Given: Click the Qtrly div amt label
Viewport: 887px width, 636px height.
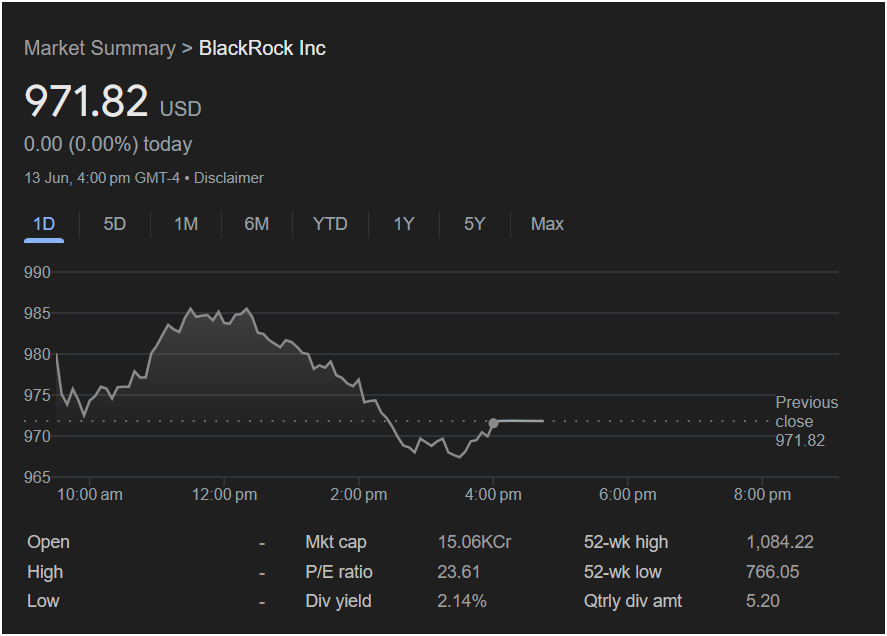Looking at the screenshot, I should [x=632, y=601].
